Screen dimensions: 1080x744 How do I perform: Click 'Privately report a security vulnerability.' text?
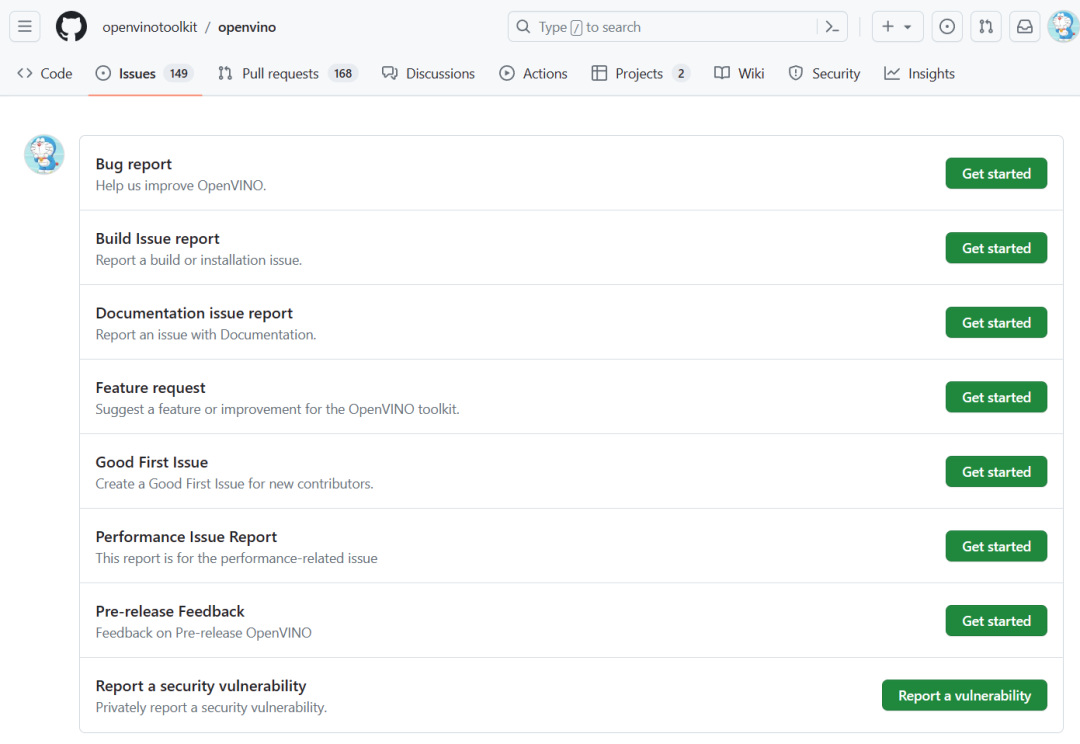[x=211, y=707]
